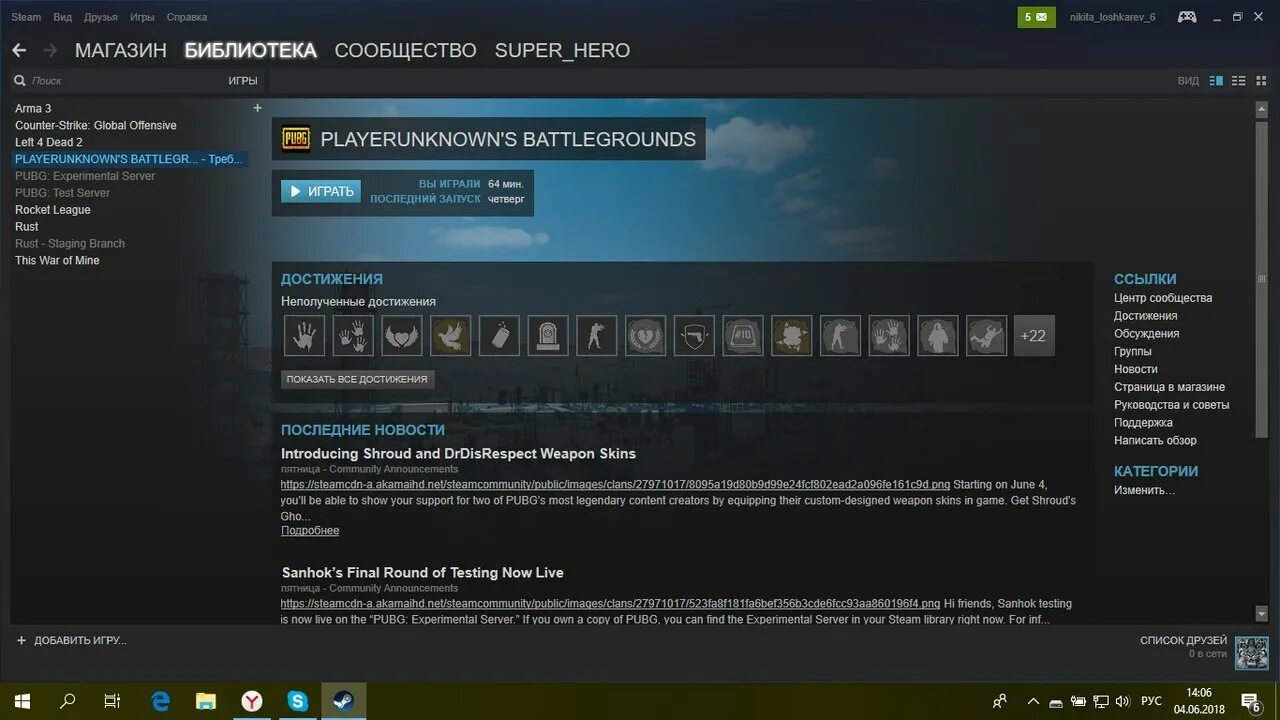Click the winged heart achievement icon
This screenshot has height=720, width=1280.
click(x=402, y=336)
